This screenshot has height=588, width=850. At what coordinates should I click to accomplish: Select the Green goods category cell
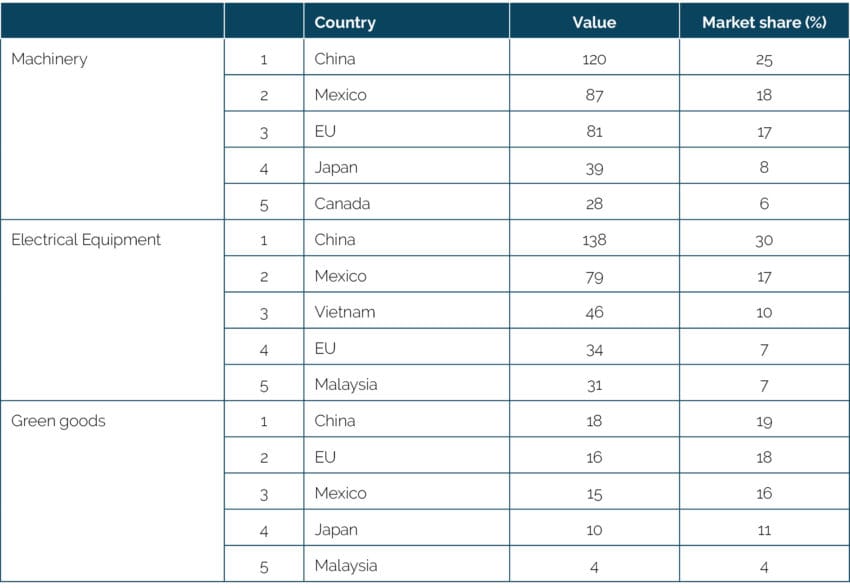point(58,421)
